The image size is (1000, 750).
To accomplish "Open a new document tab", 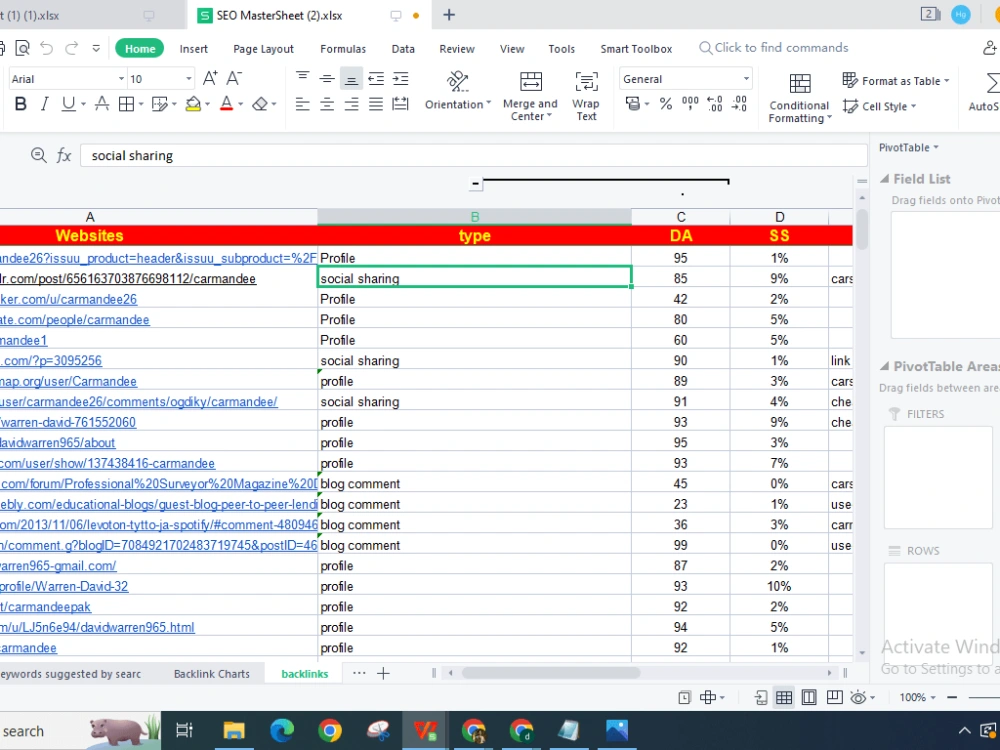I will 449,15.
